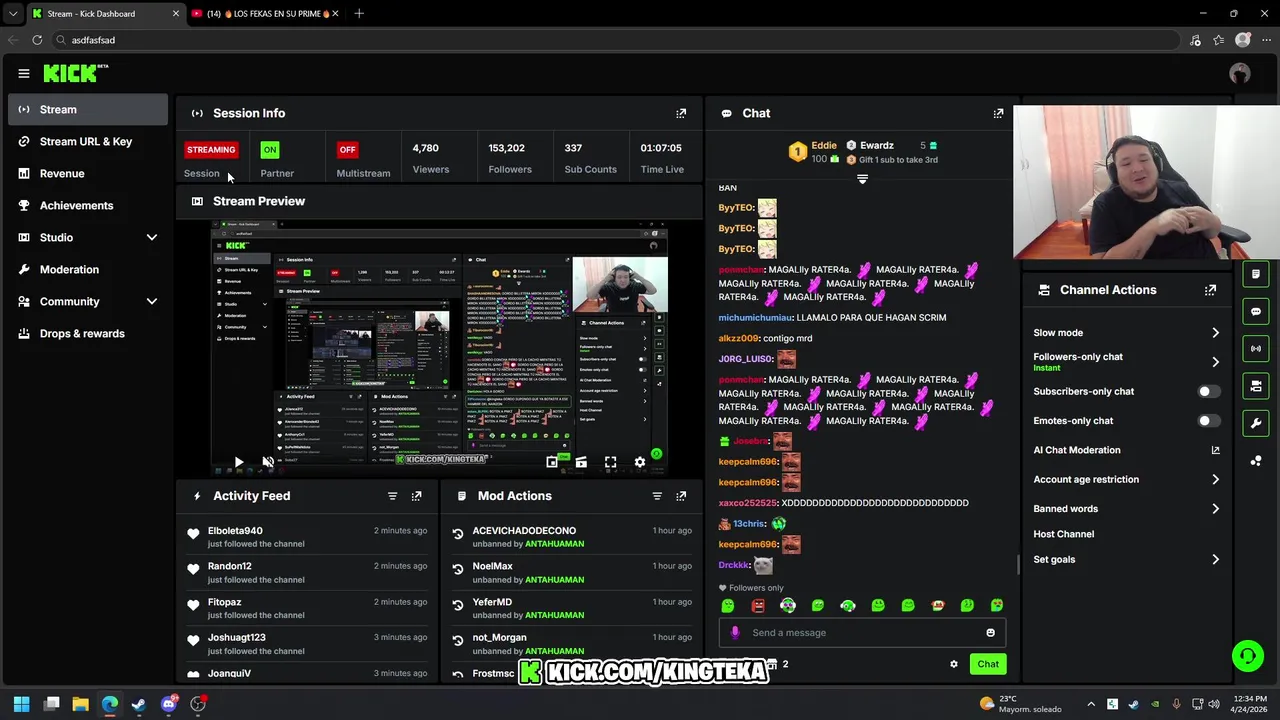Screen dimensions: 1280x720
Task: Open the Mod Actions filter icon
Action: (657, 496)
